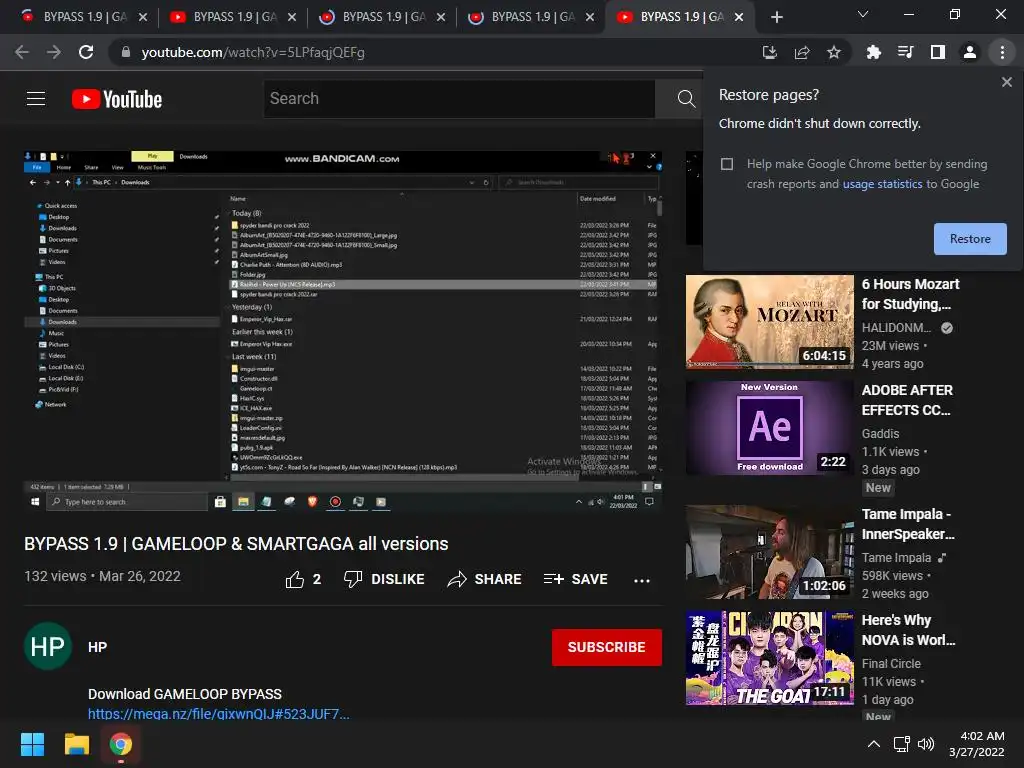Open the mega.nz download link
This screenshot has height=768, width=1024.
[219, 714]
